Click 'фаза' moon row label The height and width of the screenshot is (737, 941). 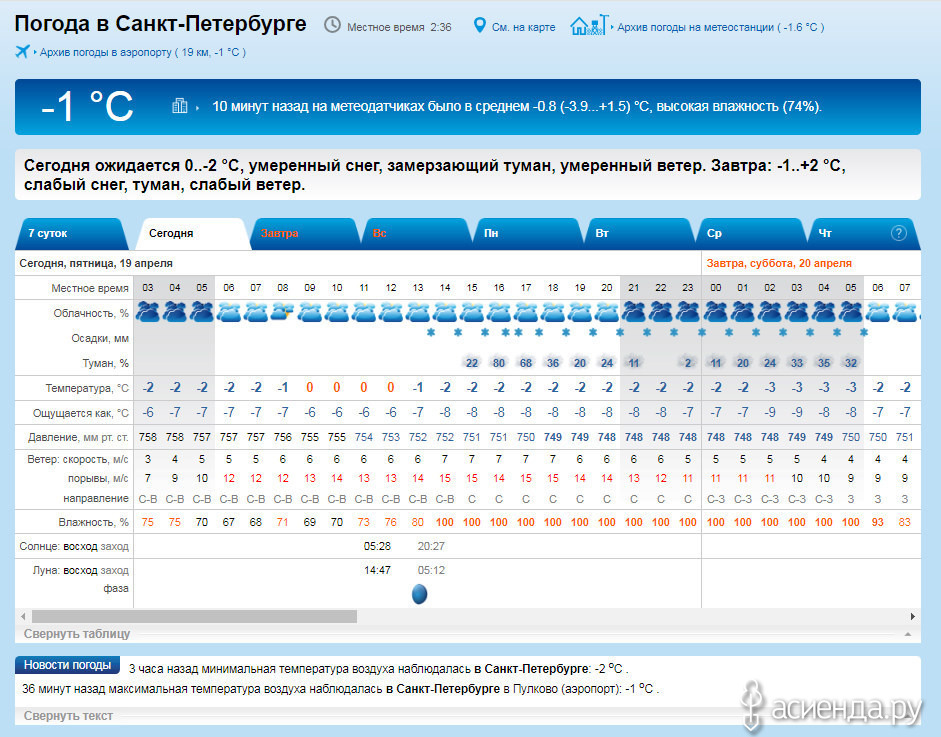point(116,588)
